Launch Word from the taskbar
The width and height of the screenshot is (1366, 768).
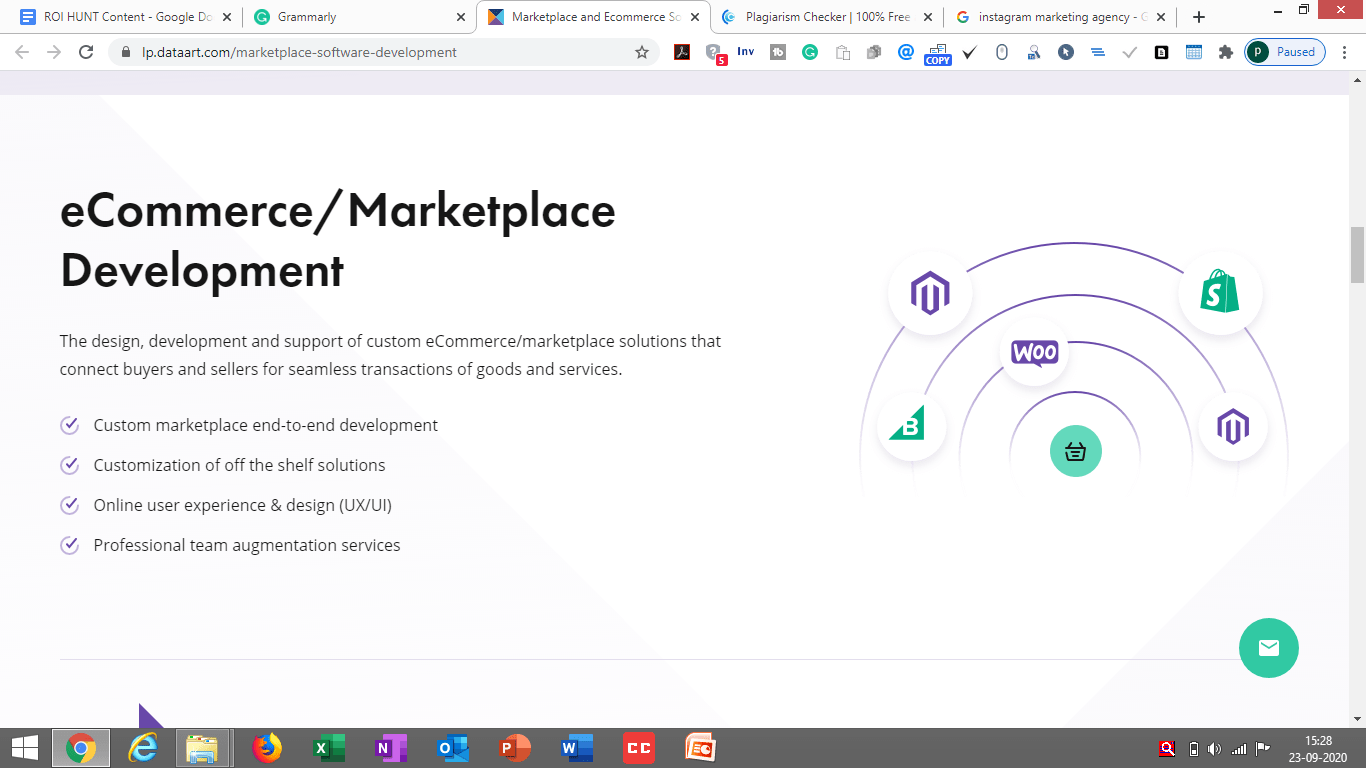click(x=577, y=747)
